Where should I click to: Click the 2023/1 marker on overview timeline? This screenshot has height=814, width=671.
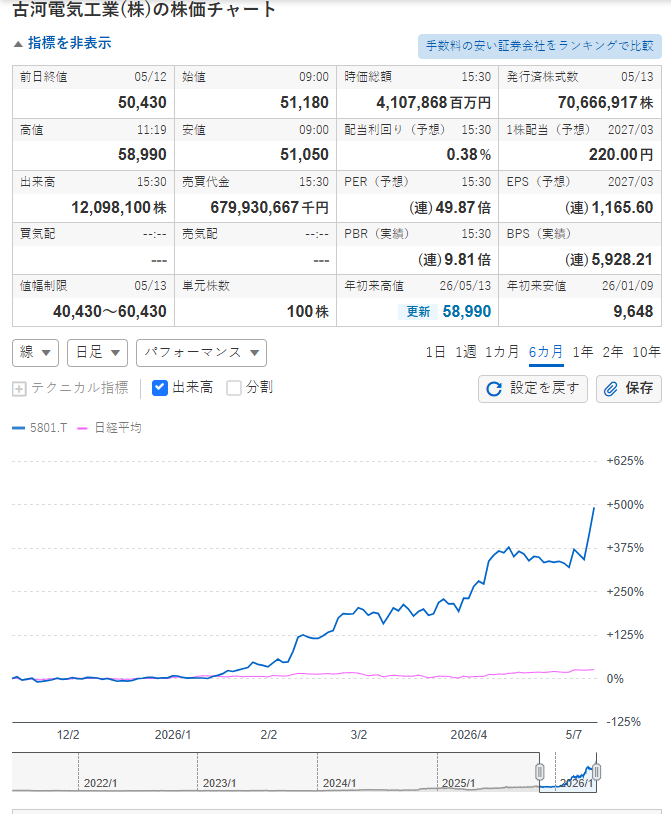tap(219, 783)
